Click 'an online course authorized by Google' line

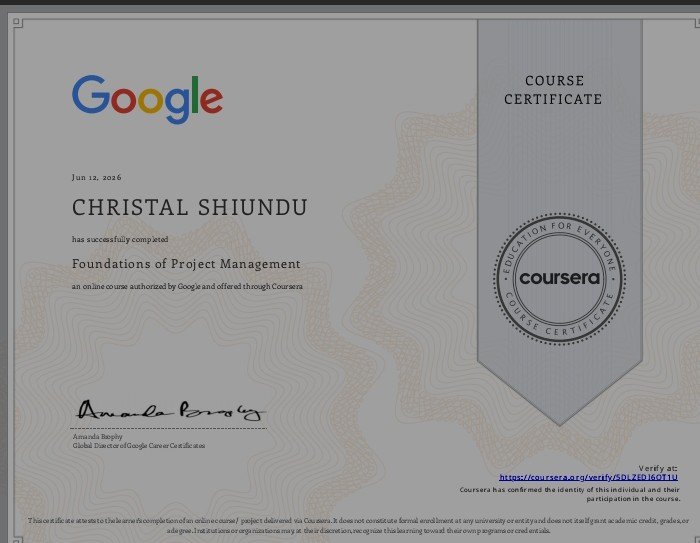[187, 286]
